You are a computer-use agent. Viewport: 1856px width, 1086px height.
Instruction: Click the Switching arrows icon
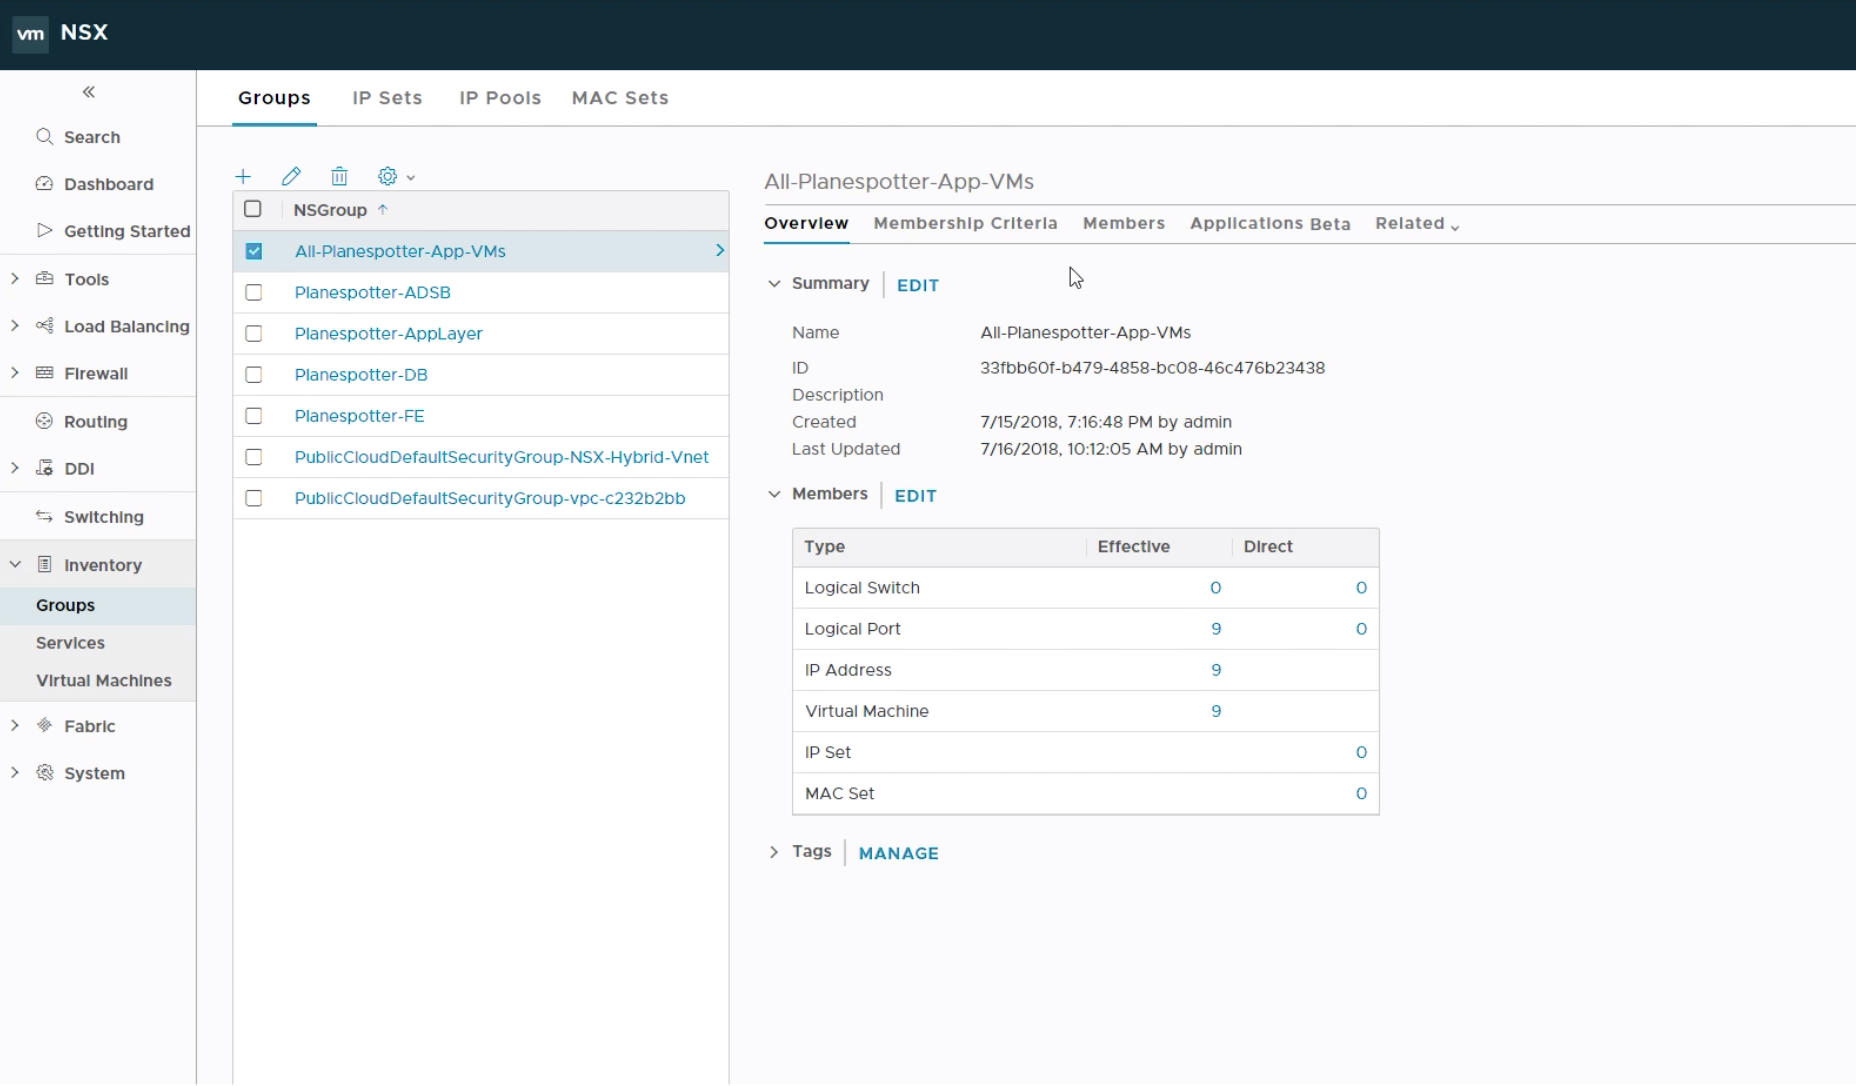(x=44, y=516)
